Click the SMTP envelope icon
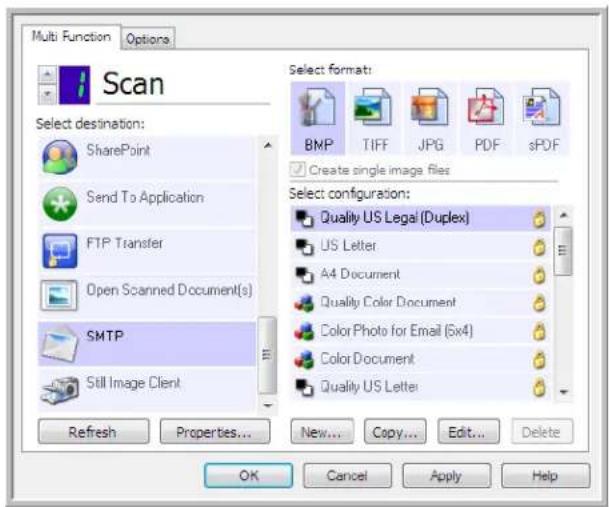Screen dimensions: 609x507 [59, 343]
